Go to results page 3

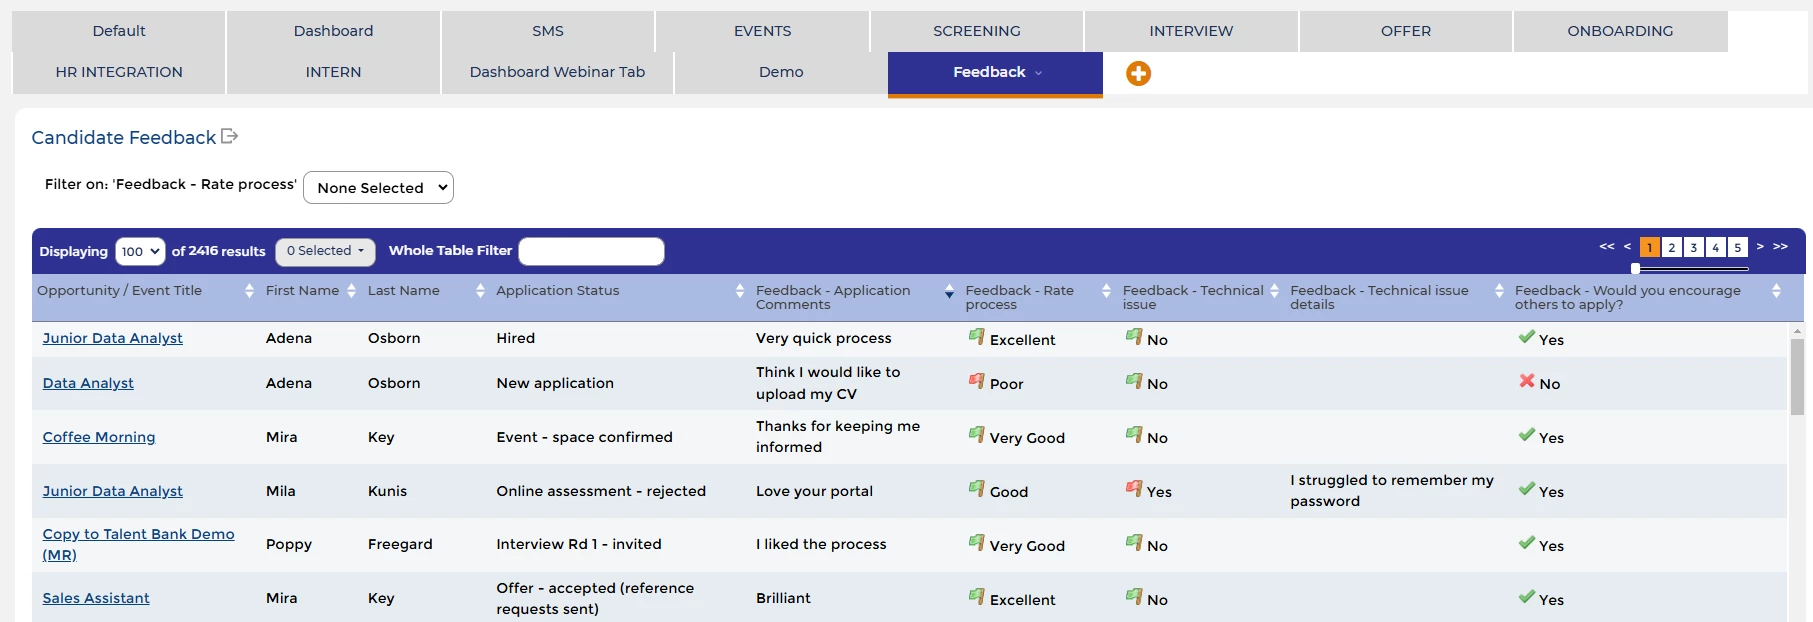click(x=1693, y=247)
